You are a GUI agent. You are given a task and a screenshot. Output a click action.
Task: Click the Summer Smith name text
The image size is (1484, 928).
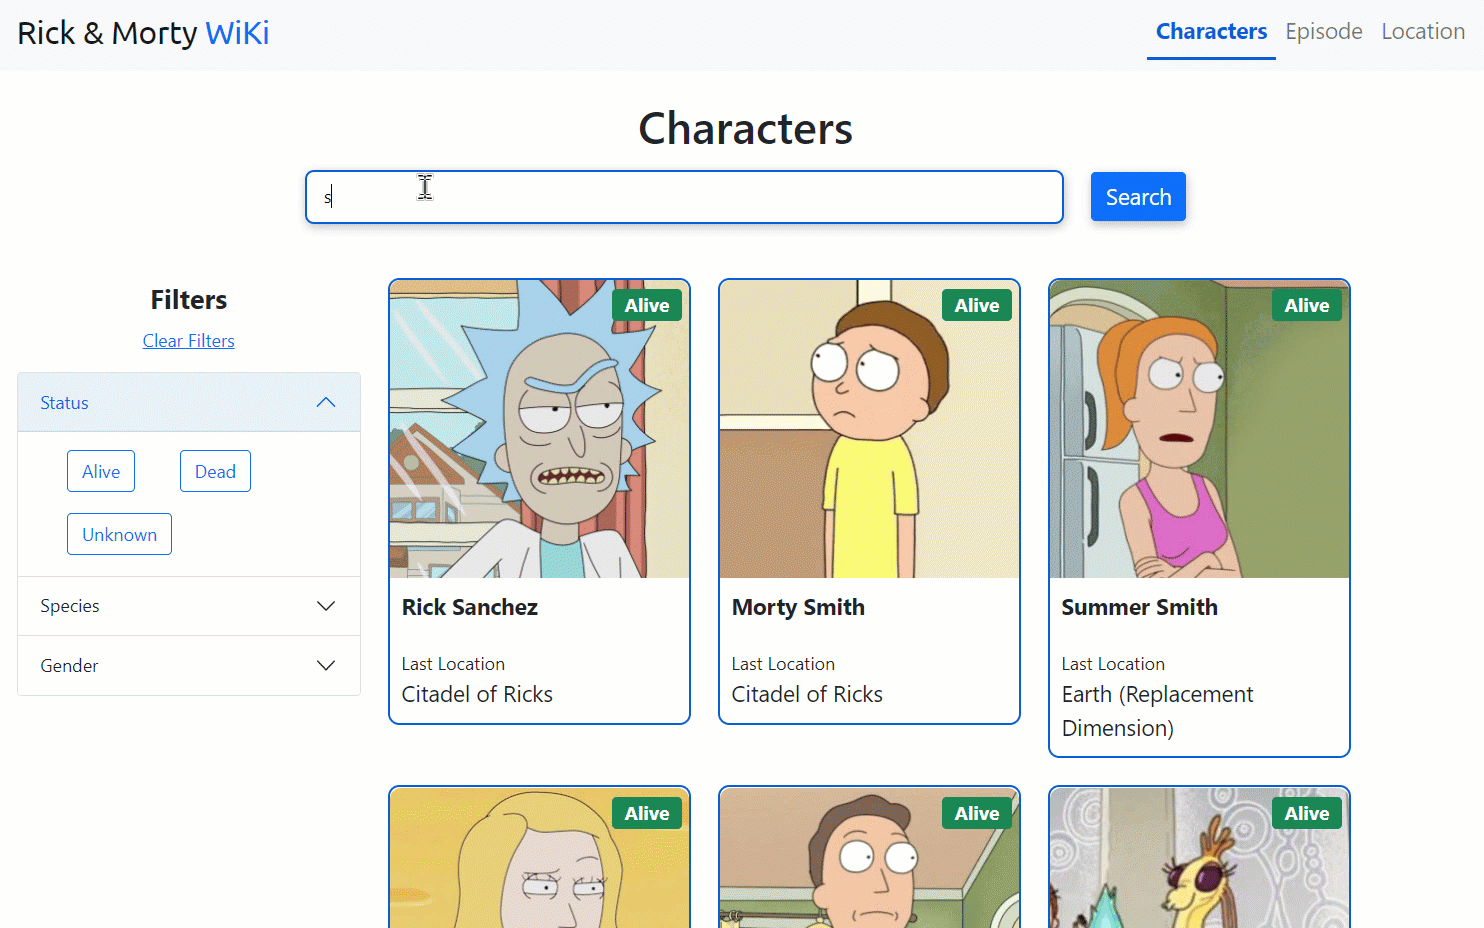click(x=1139, y=607)
